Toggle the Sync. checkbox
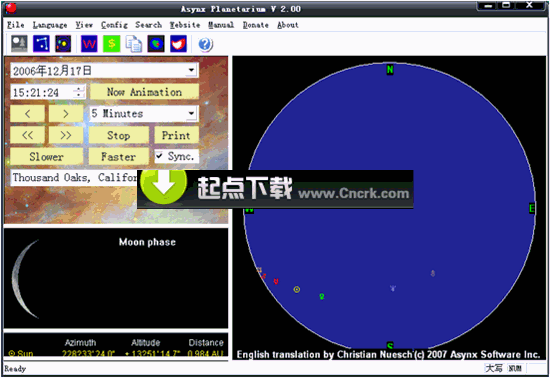This screenshot has width=550, height=378. pyautogui.click(x=159, y=156)
